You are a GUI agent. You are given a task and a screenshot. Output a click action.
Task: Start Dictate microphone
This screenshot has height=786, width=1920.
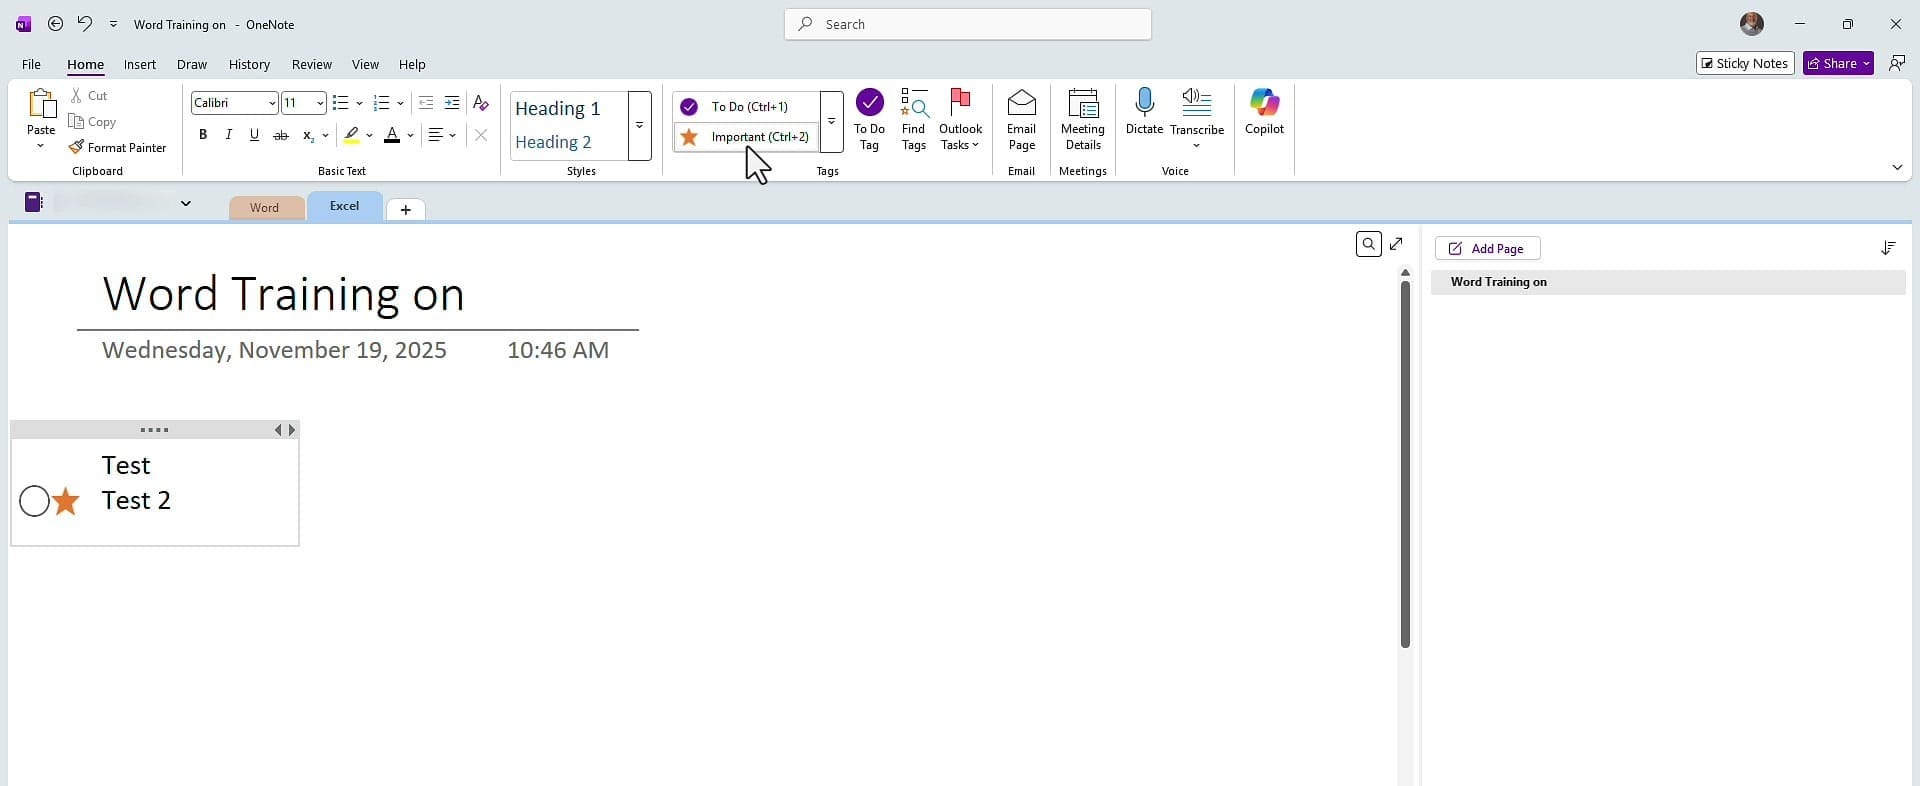(x=1144, y=112)
